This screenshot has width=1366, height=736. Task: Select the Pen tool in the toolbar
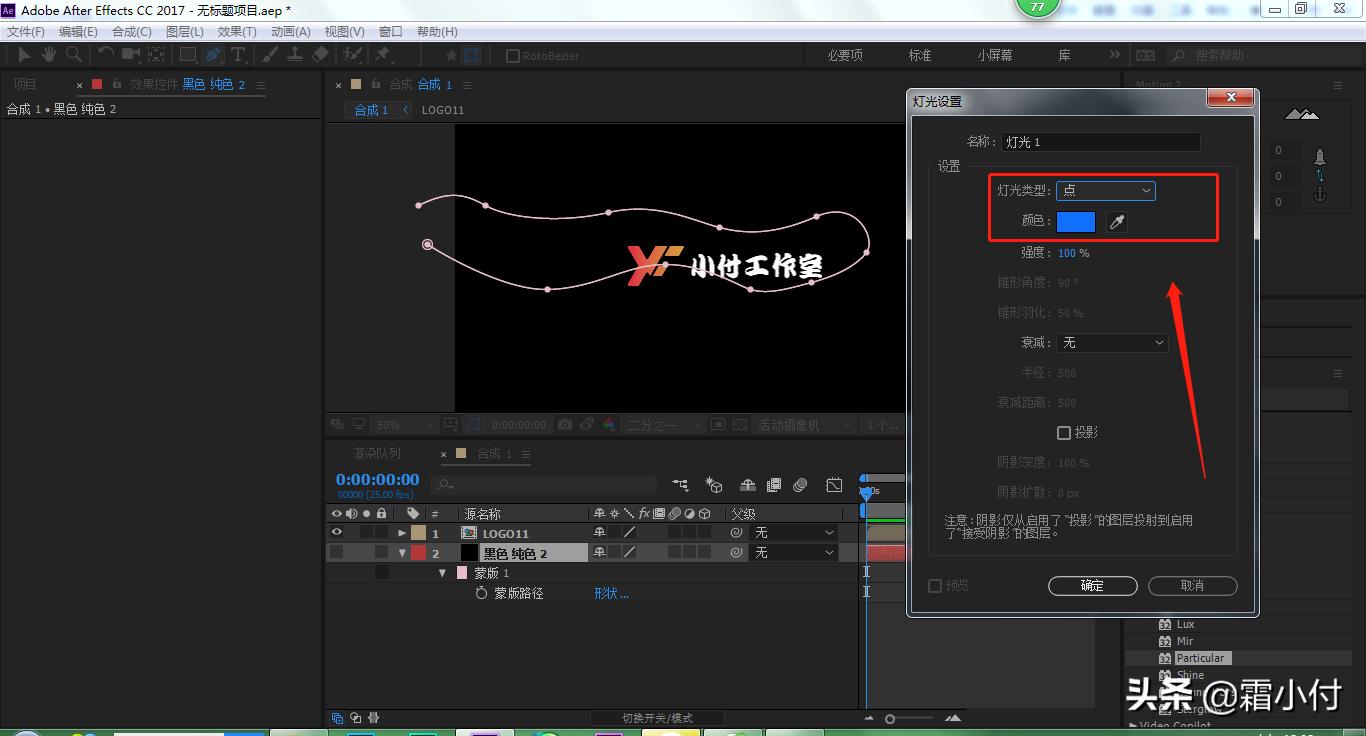[213, 54]
